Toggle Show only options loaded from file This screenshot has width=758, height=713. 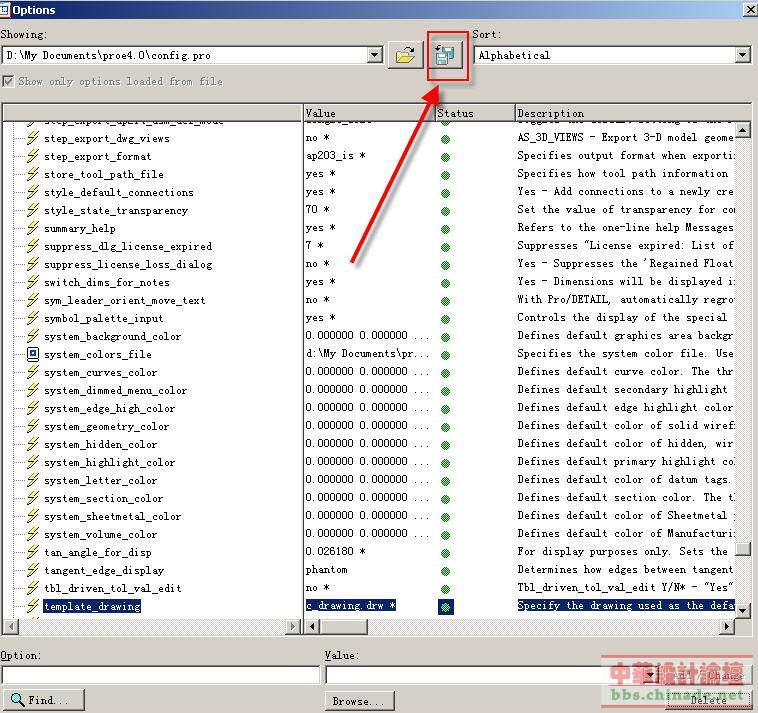click(8, 81)
